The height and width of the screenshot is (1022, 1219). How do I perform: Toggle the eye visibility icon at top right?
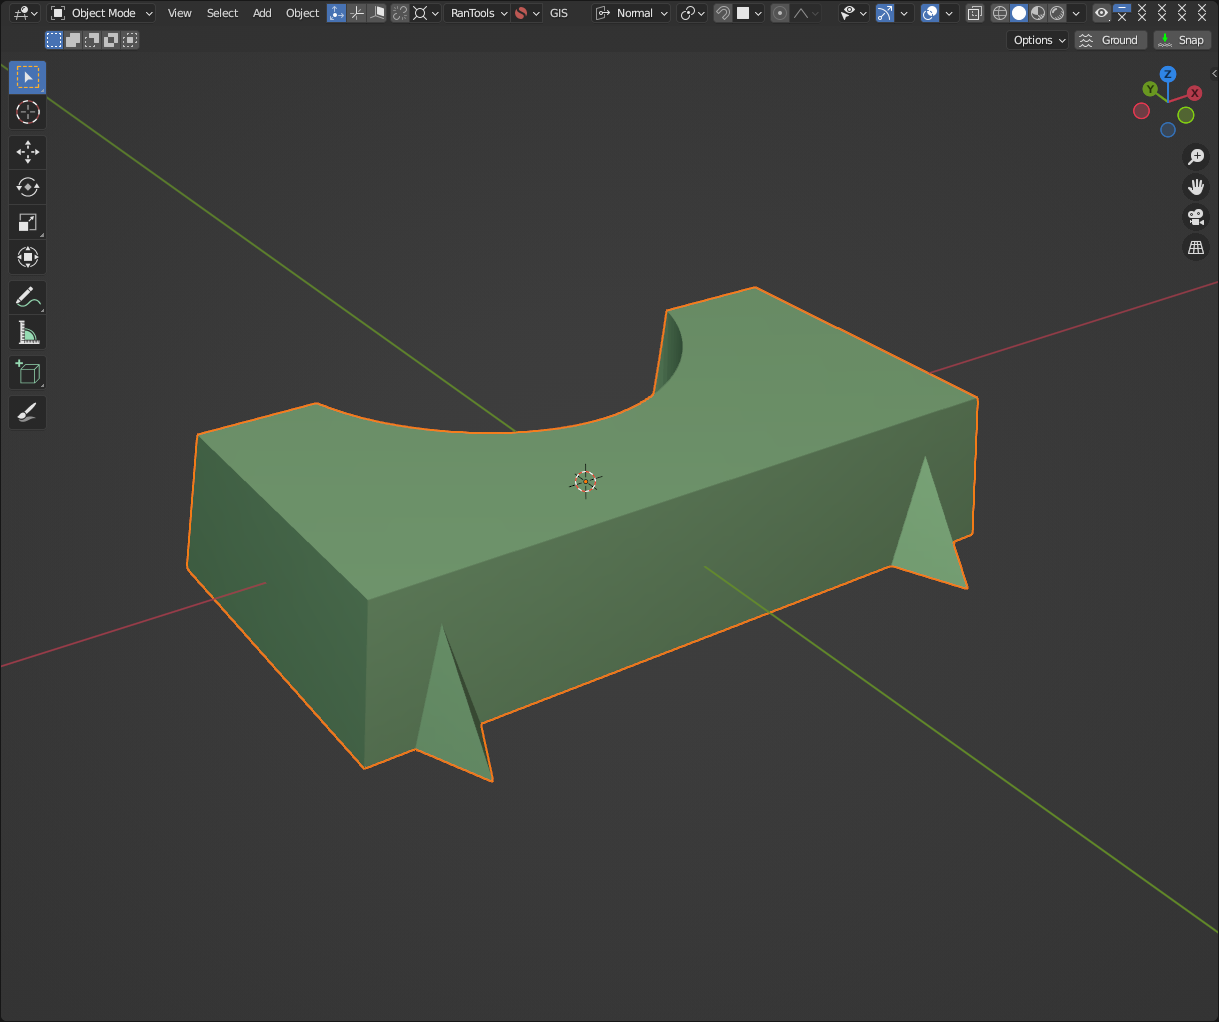(1101, 13)
